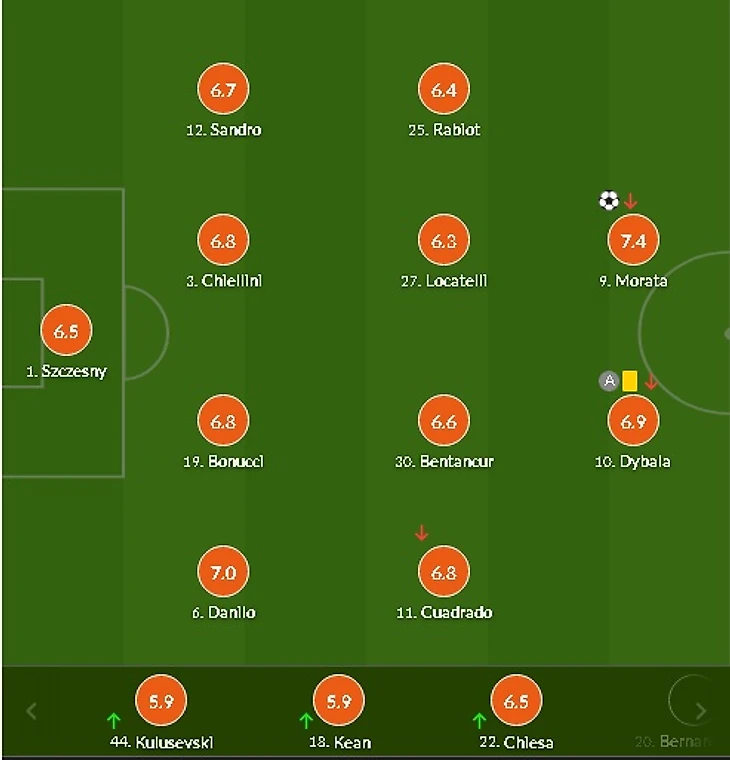Click green sub-on arrow beside Chiesa
This screenshot has height=760, width=730.
pos(479,721)
